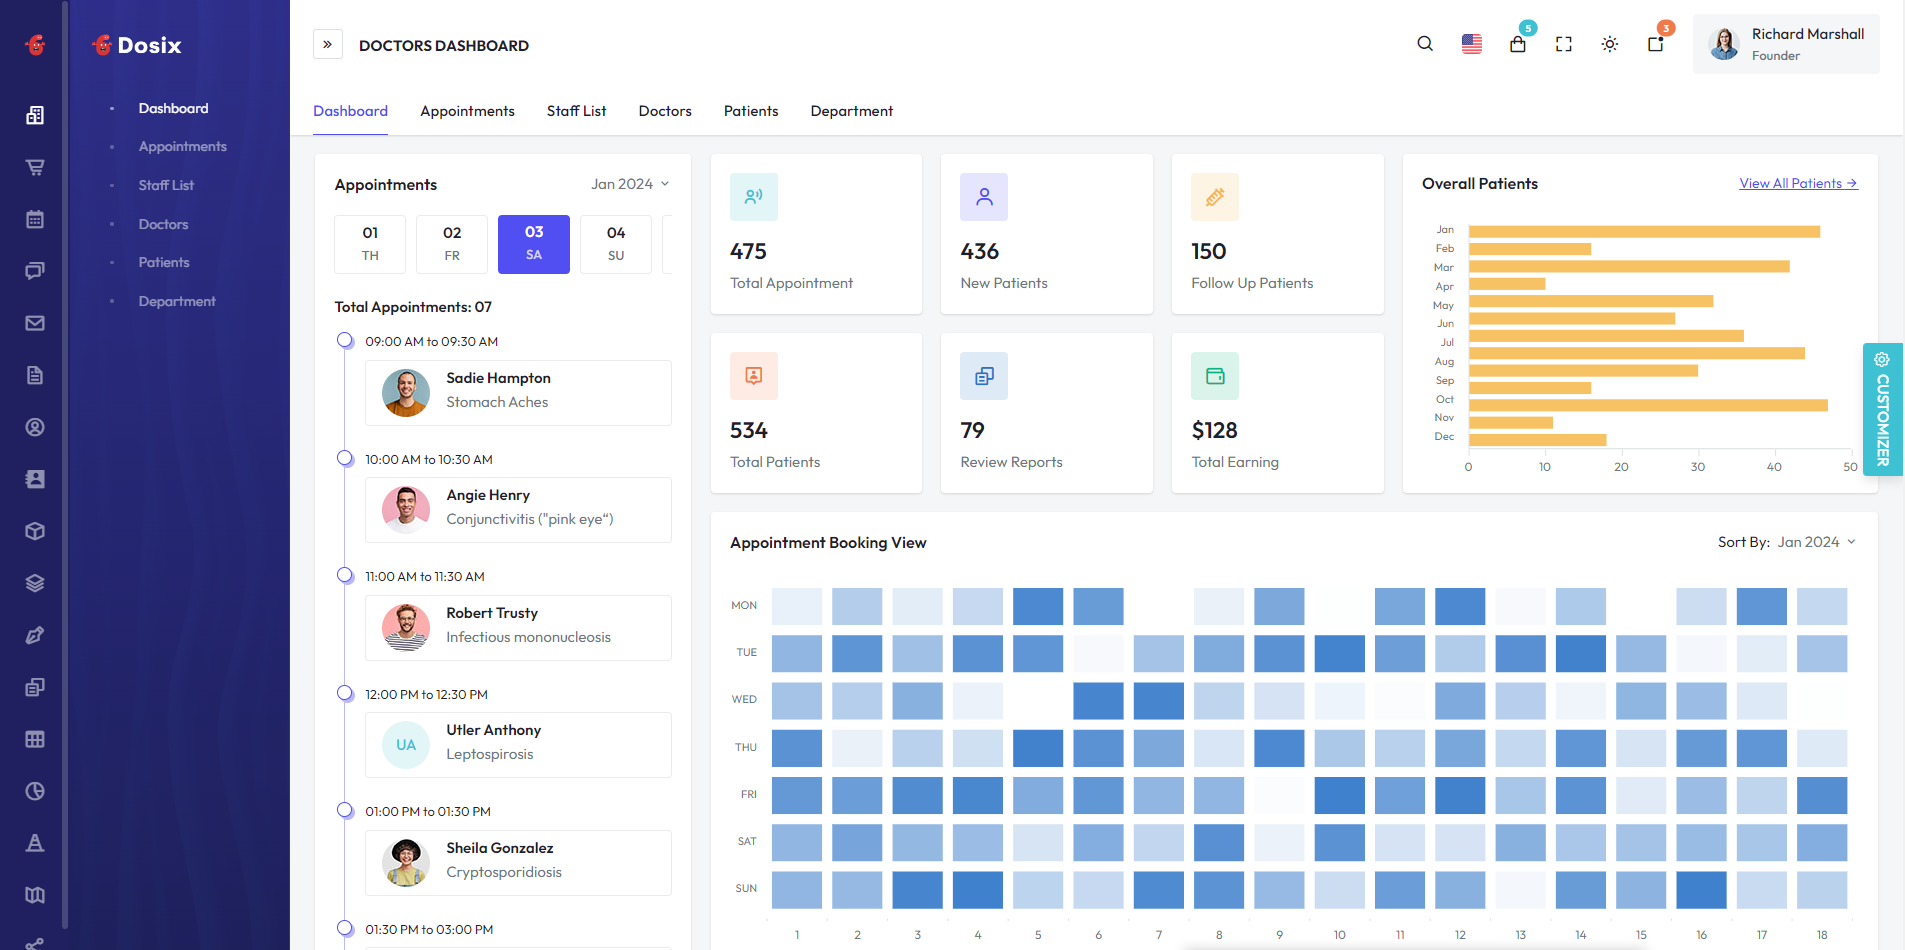
Task: Open the duplicate pages sidebar icon
Action: point(35,687)
